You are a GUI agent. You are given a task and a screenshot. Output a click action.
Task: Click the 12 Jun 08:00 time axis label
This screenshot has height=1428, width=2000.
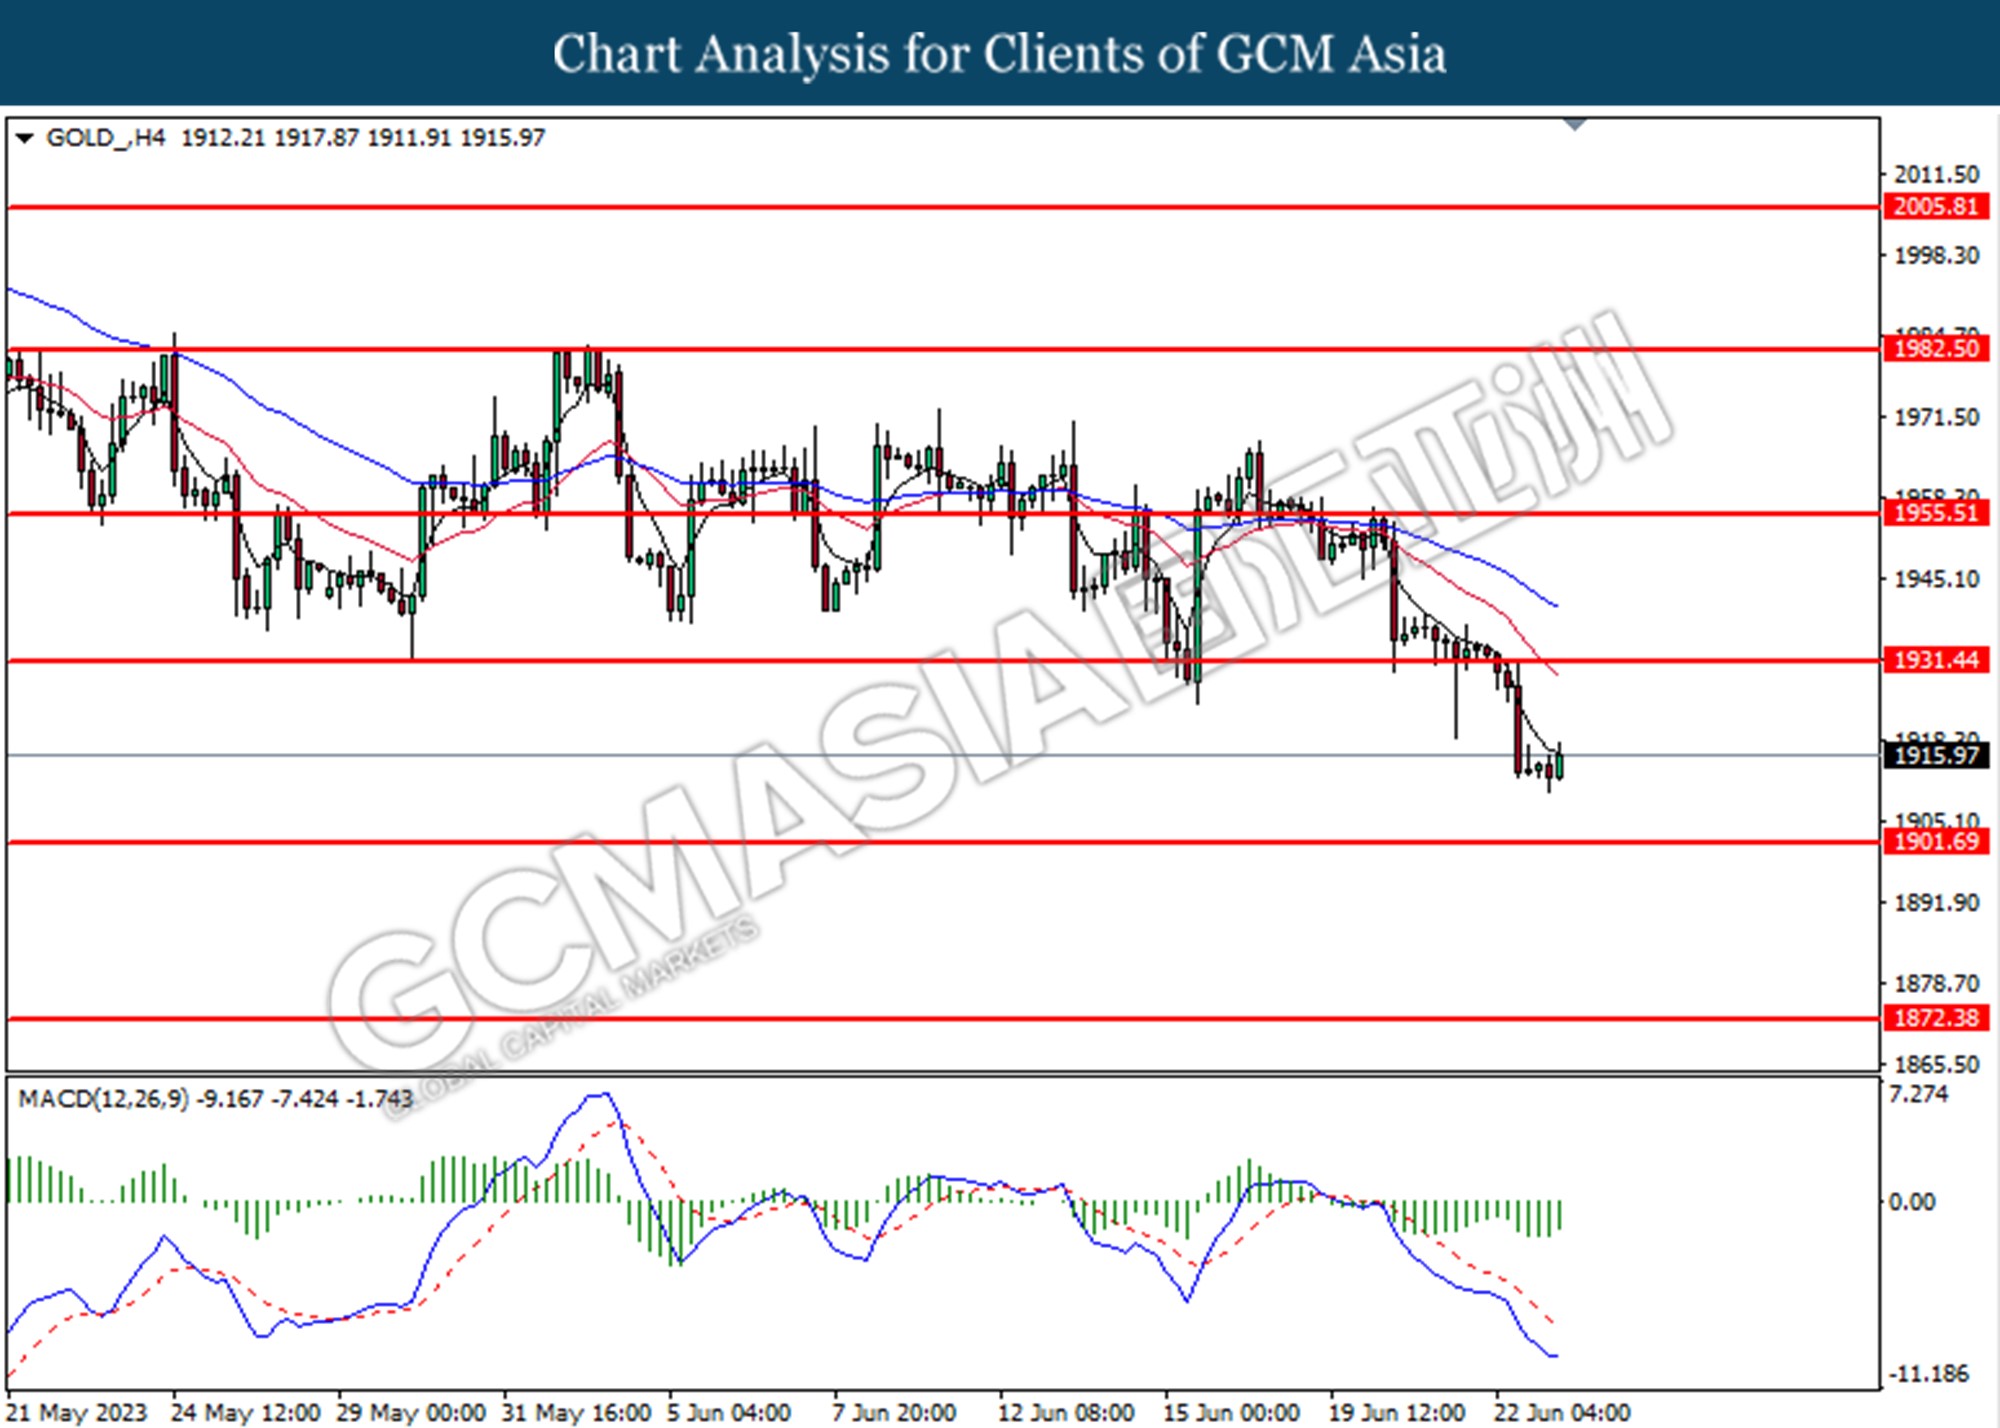[1066, 1413]
